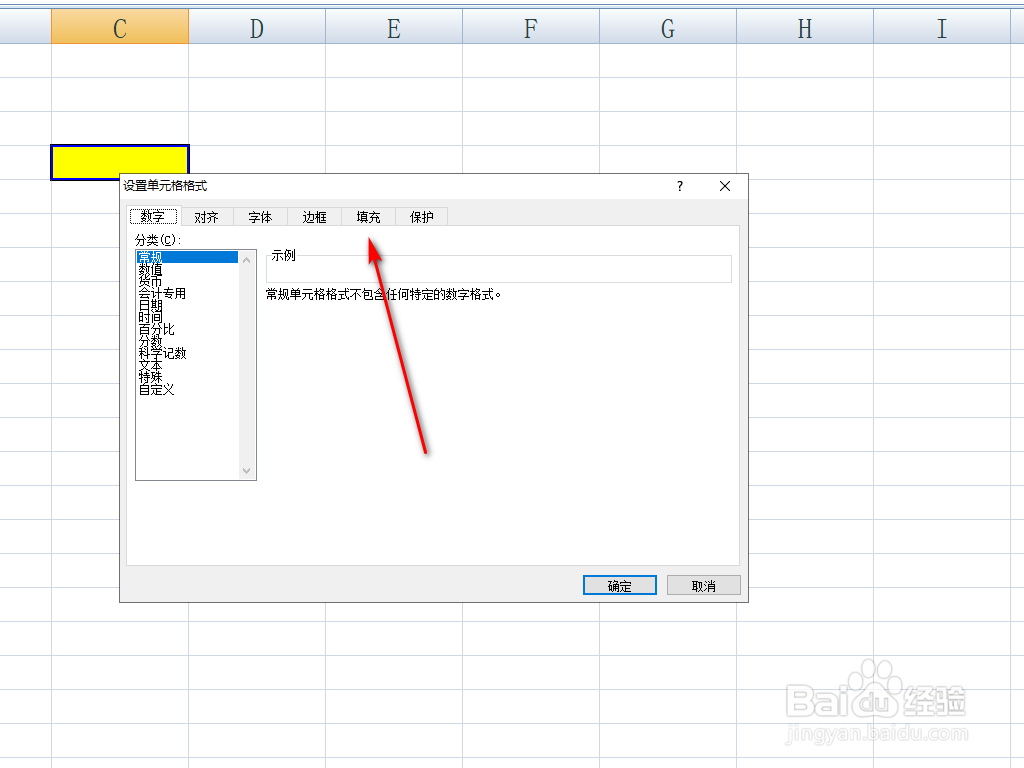Select column C header
Viewport: 1024px width, 768px height.
[120, 28]
